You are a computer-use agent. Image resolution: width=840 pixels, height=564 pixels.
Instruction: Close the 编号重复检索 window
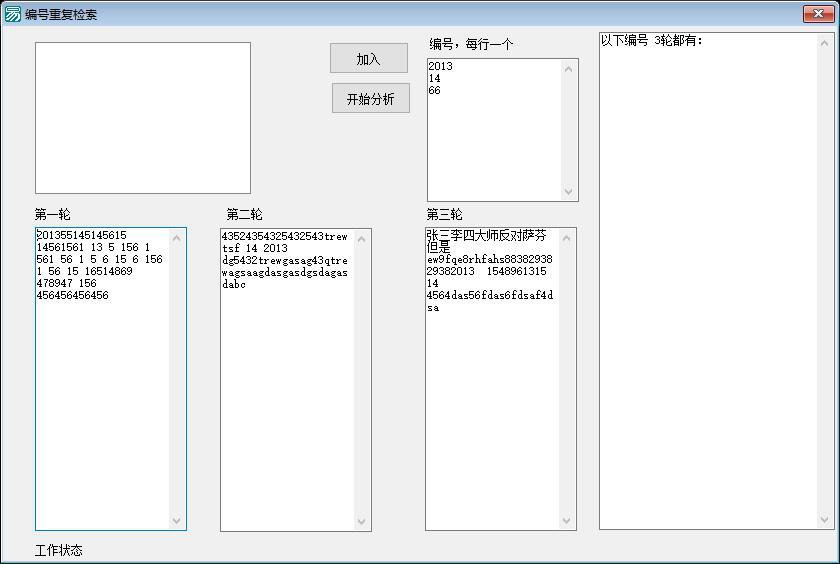pyautogui.click(x=818, y=14)
